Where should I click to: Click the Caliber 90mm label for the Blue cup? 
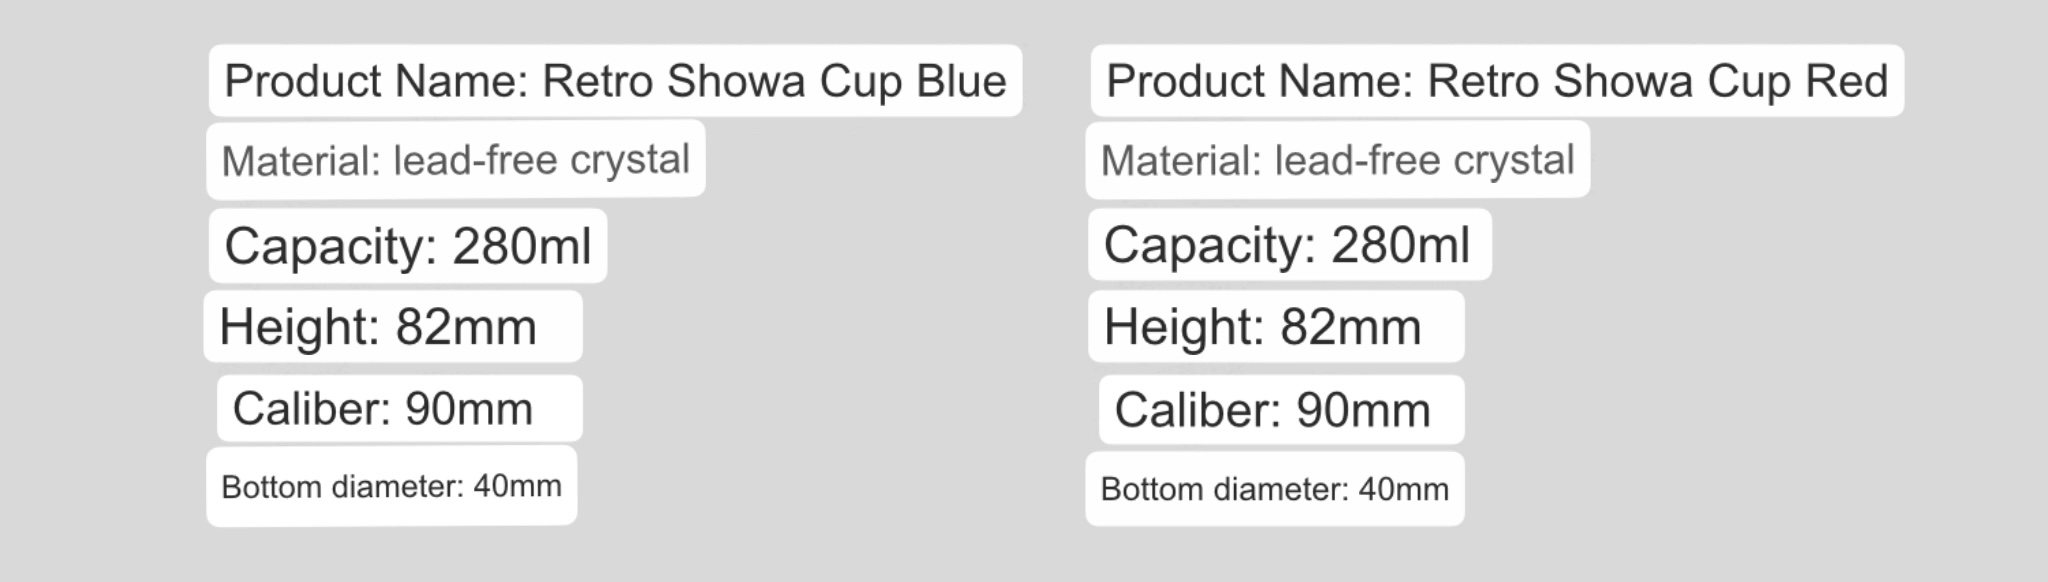point(400,408)
